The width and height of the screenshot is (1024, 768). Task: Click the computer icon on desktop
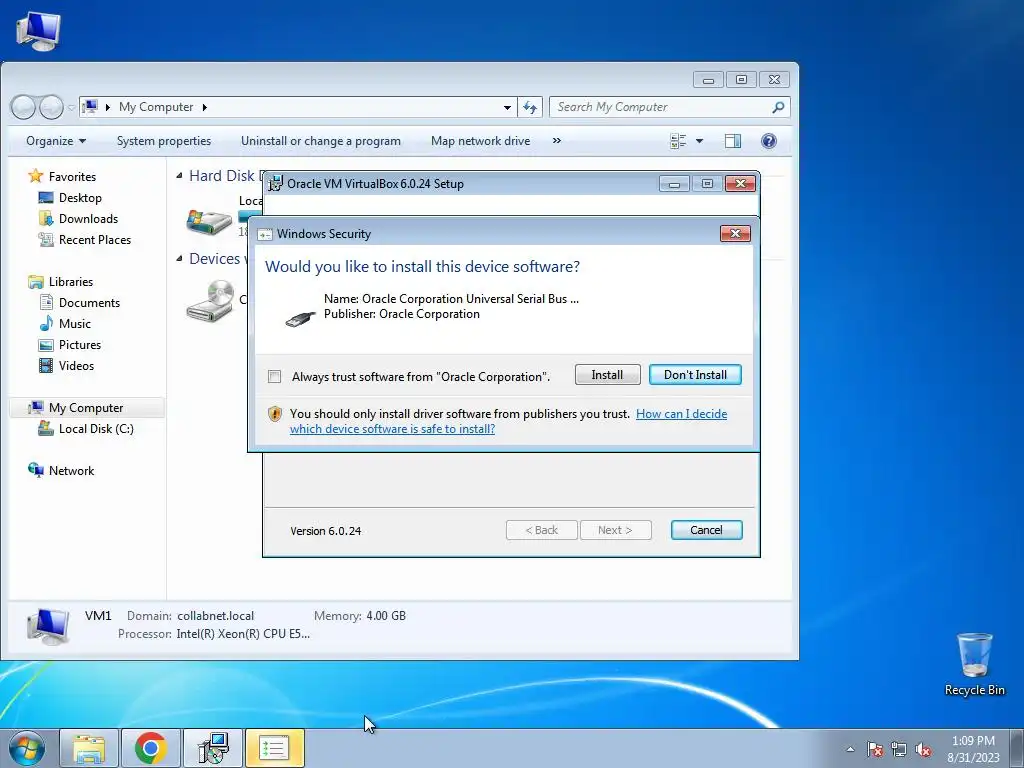click(x=39, y=31)
